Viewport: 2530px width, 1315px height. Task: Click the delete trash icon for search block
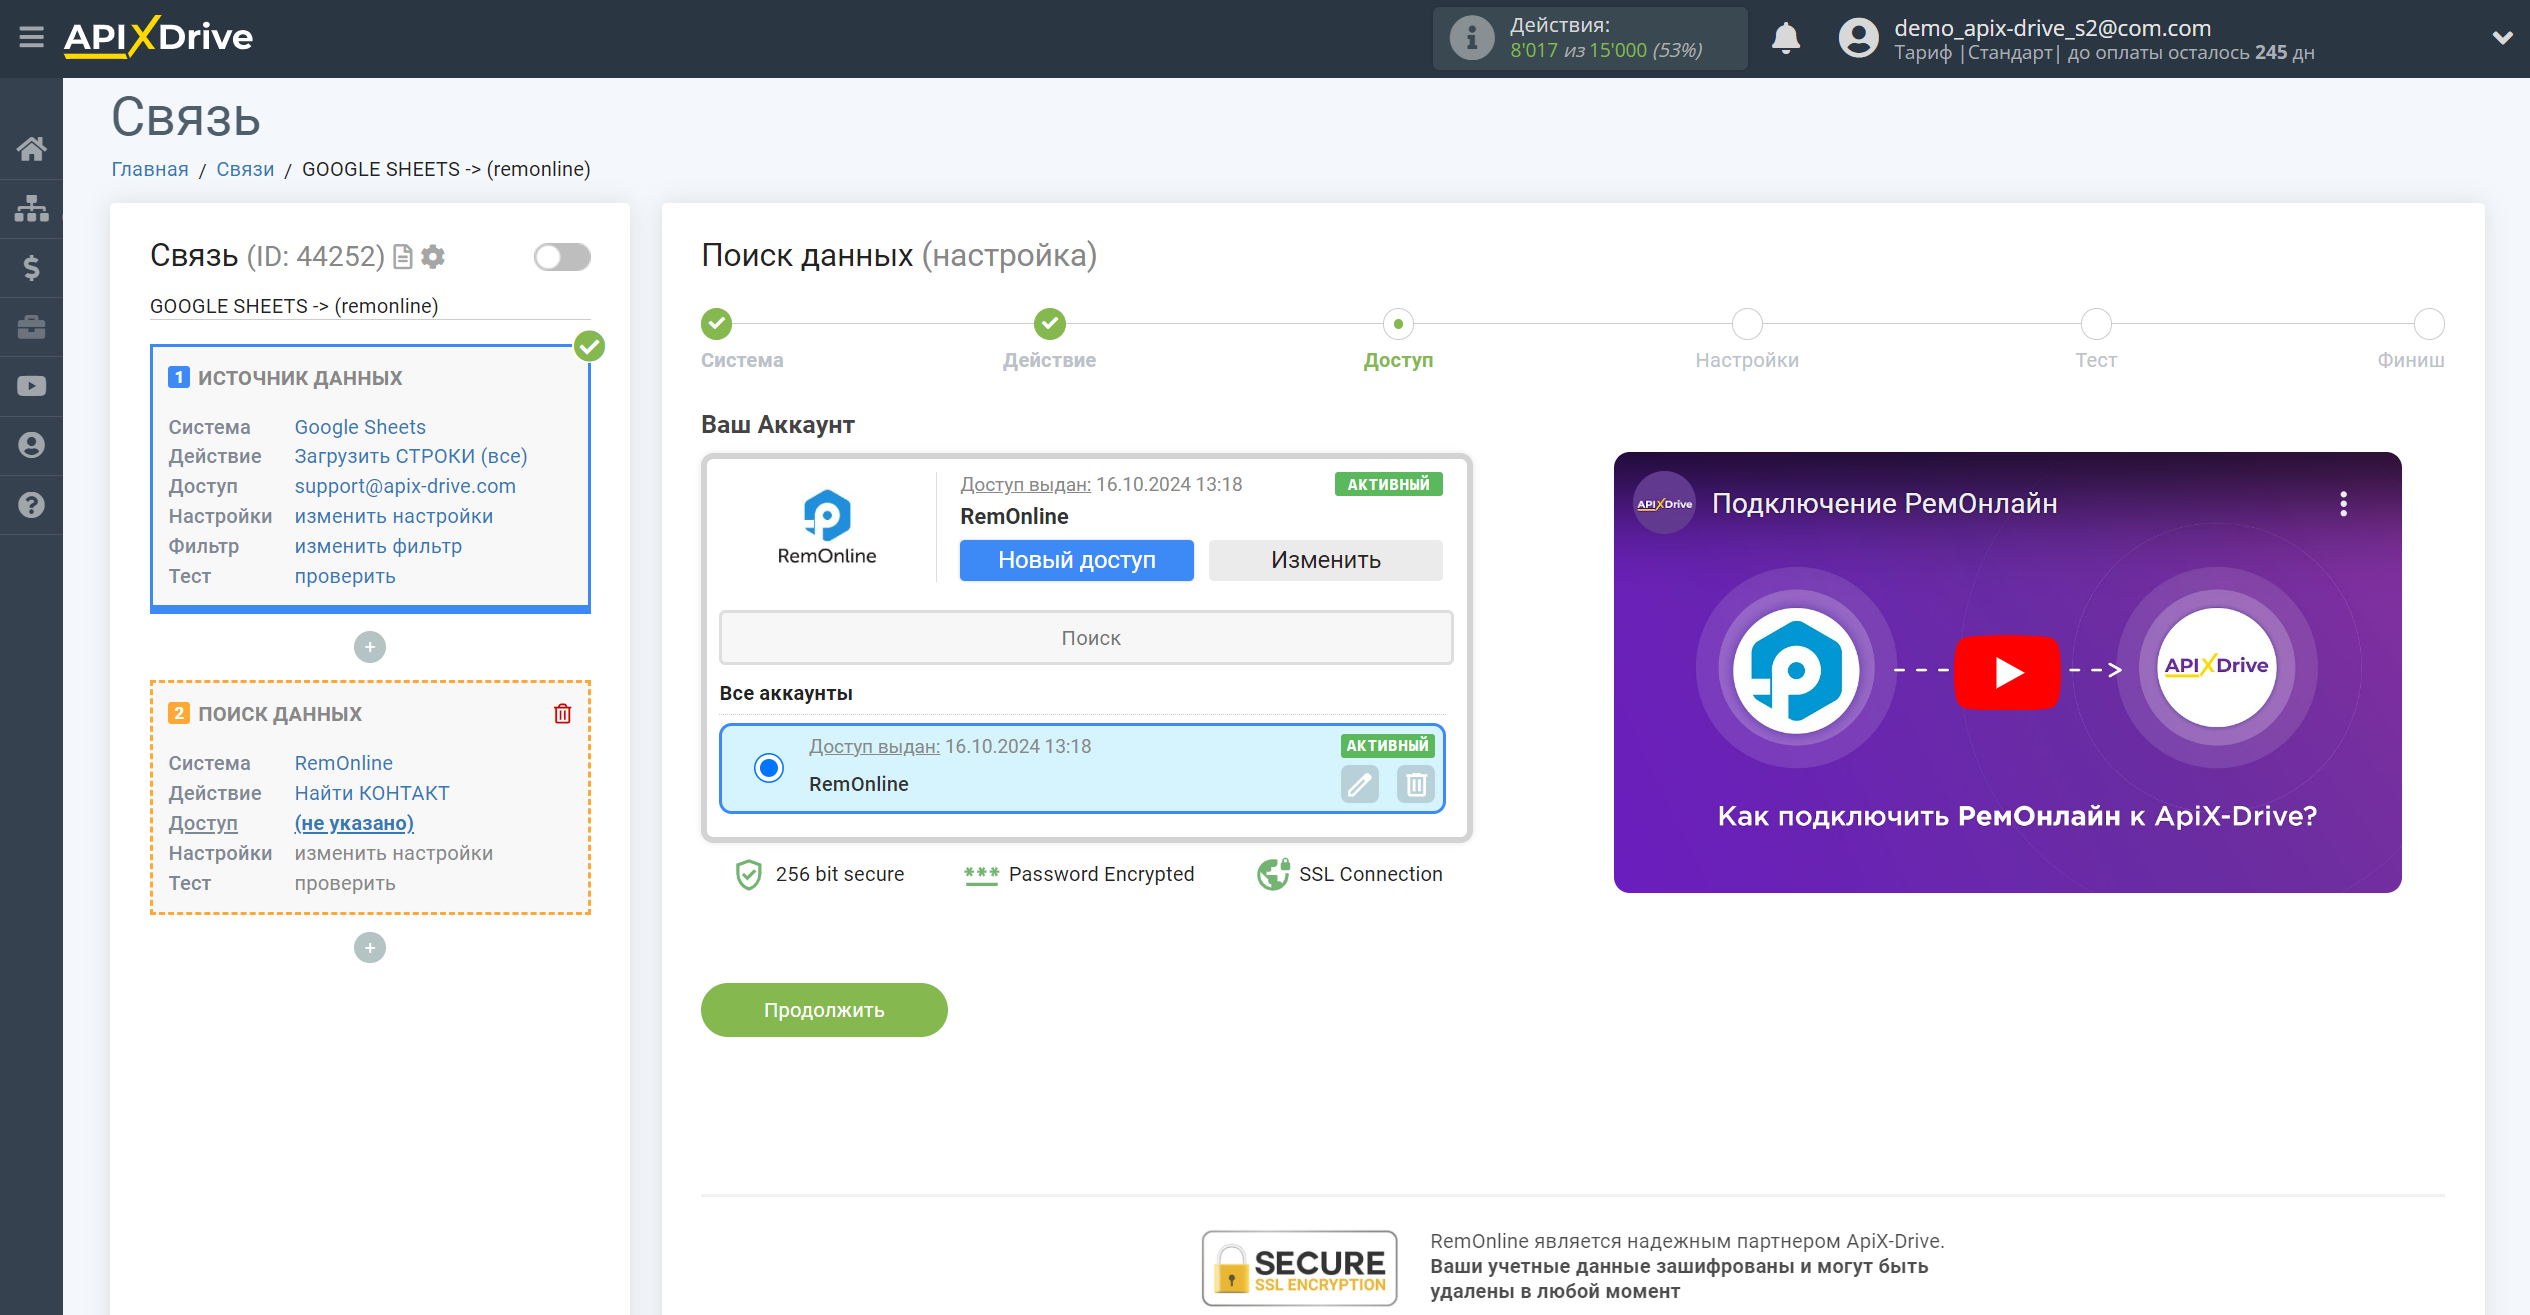[564, 713]
